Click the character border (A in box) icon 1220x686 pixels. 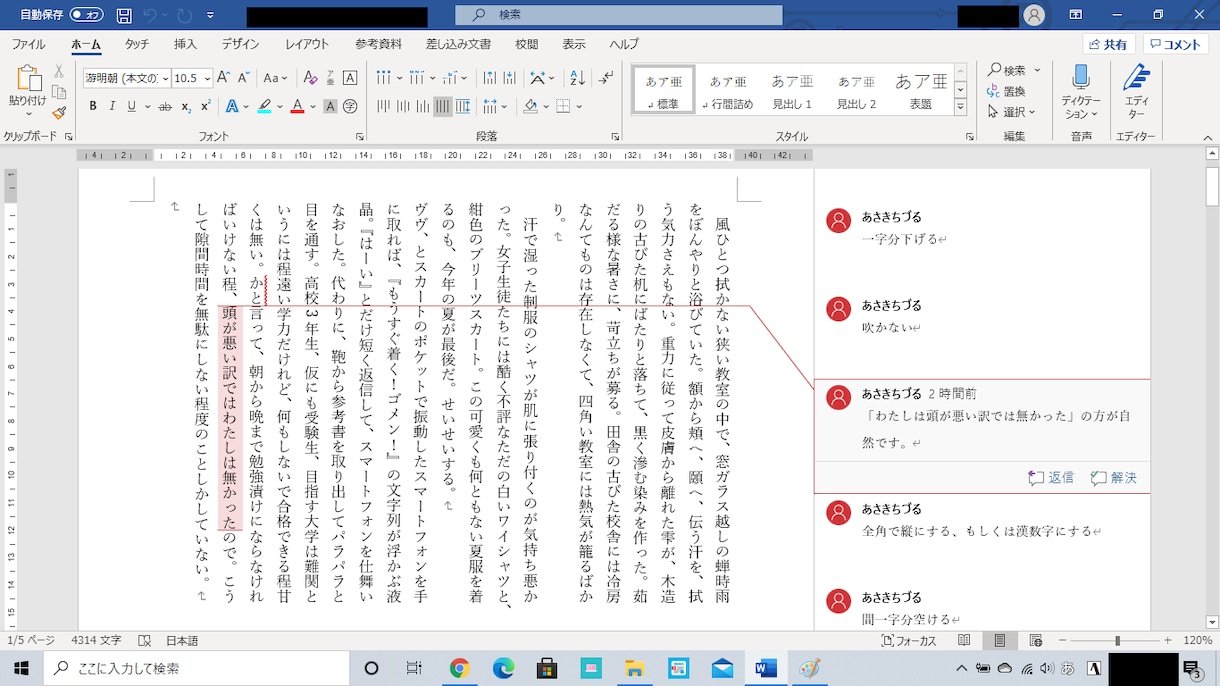(x=350, y=78)
